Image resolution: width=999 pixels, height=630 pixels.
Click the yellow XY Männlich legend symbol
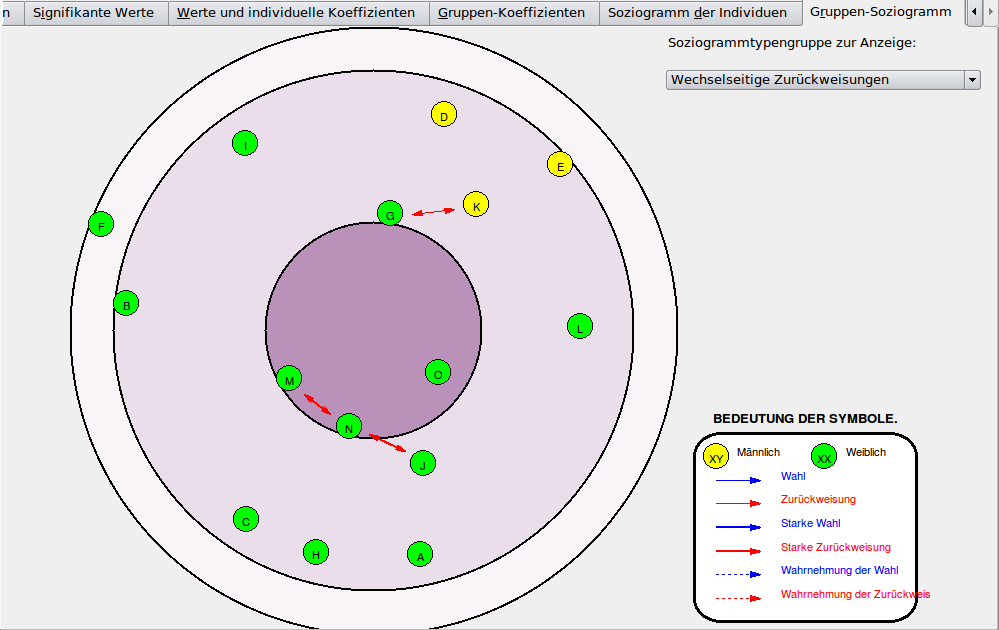[x=716, y=457]
